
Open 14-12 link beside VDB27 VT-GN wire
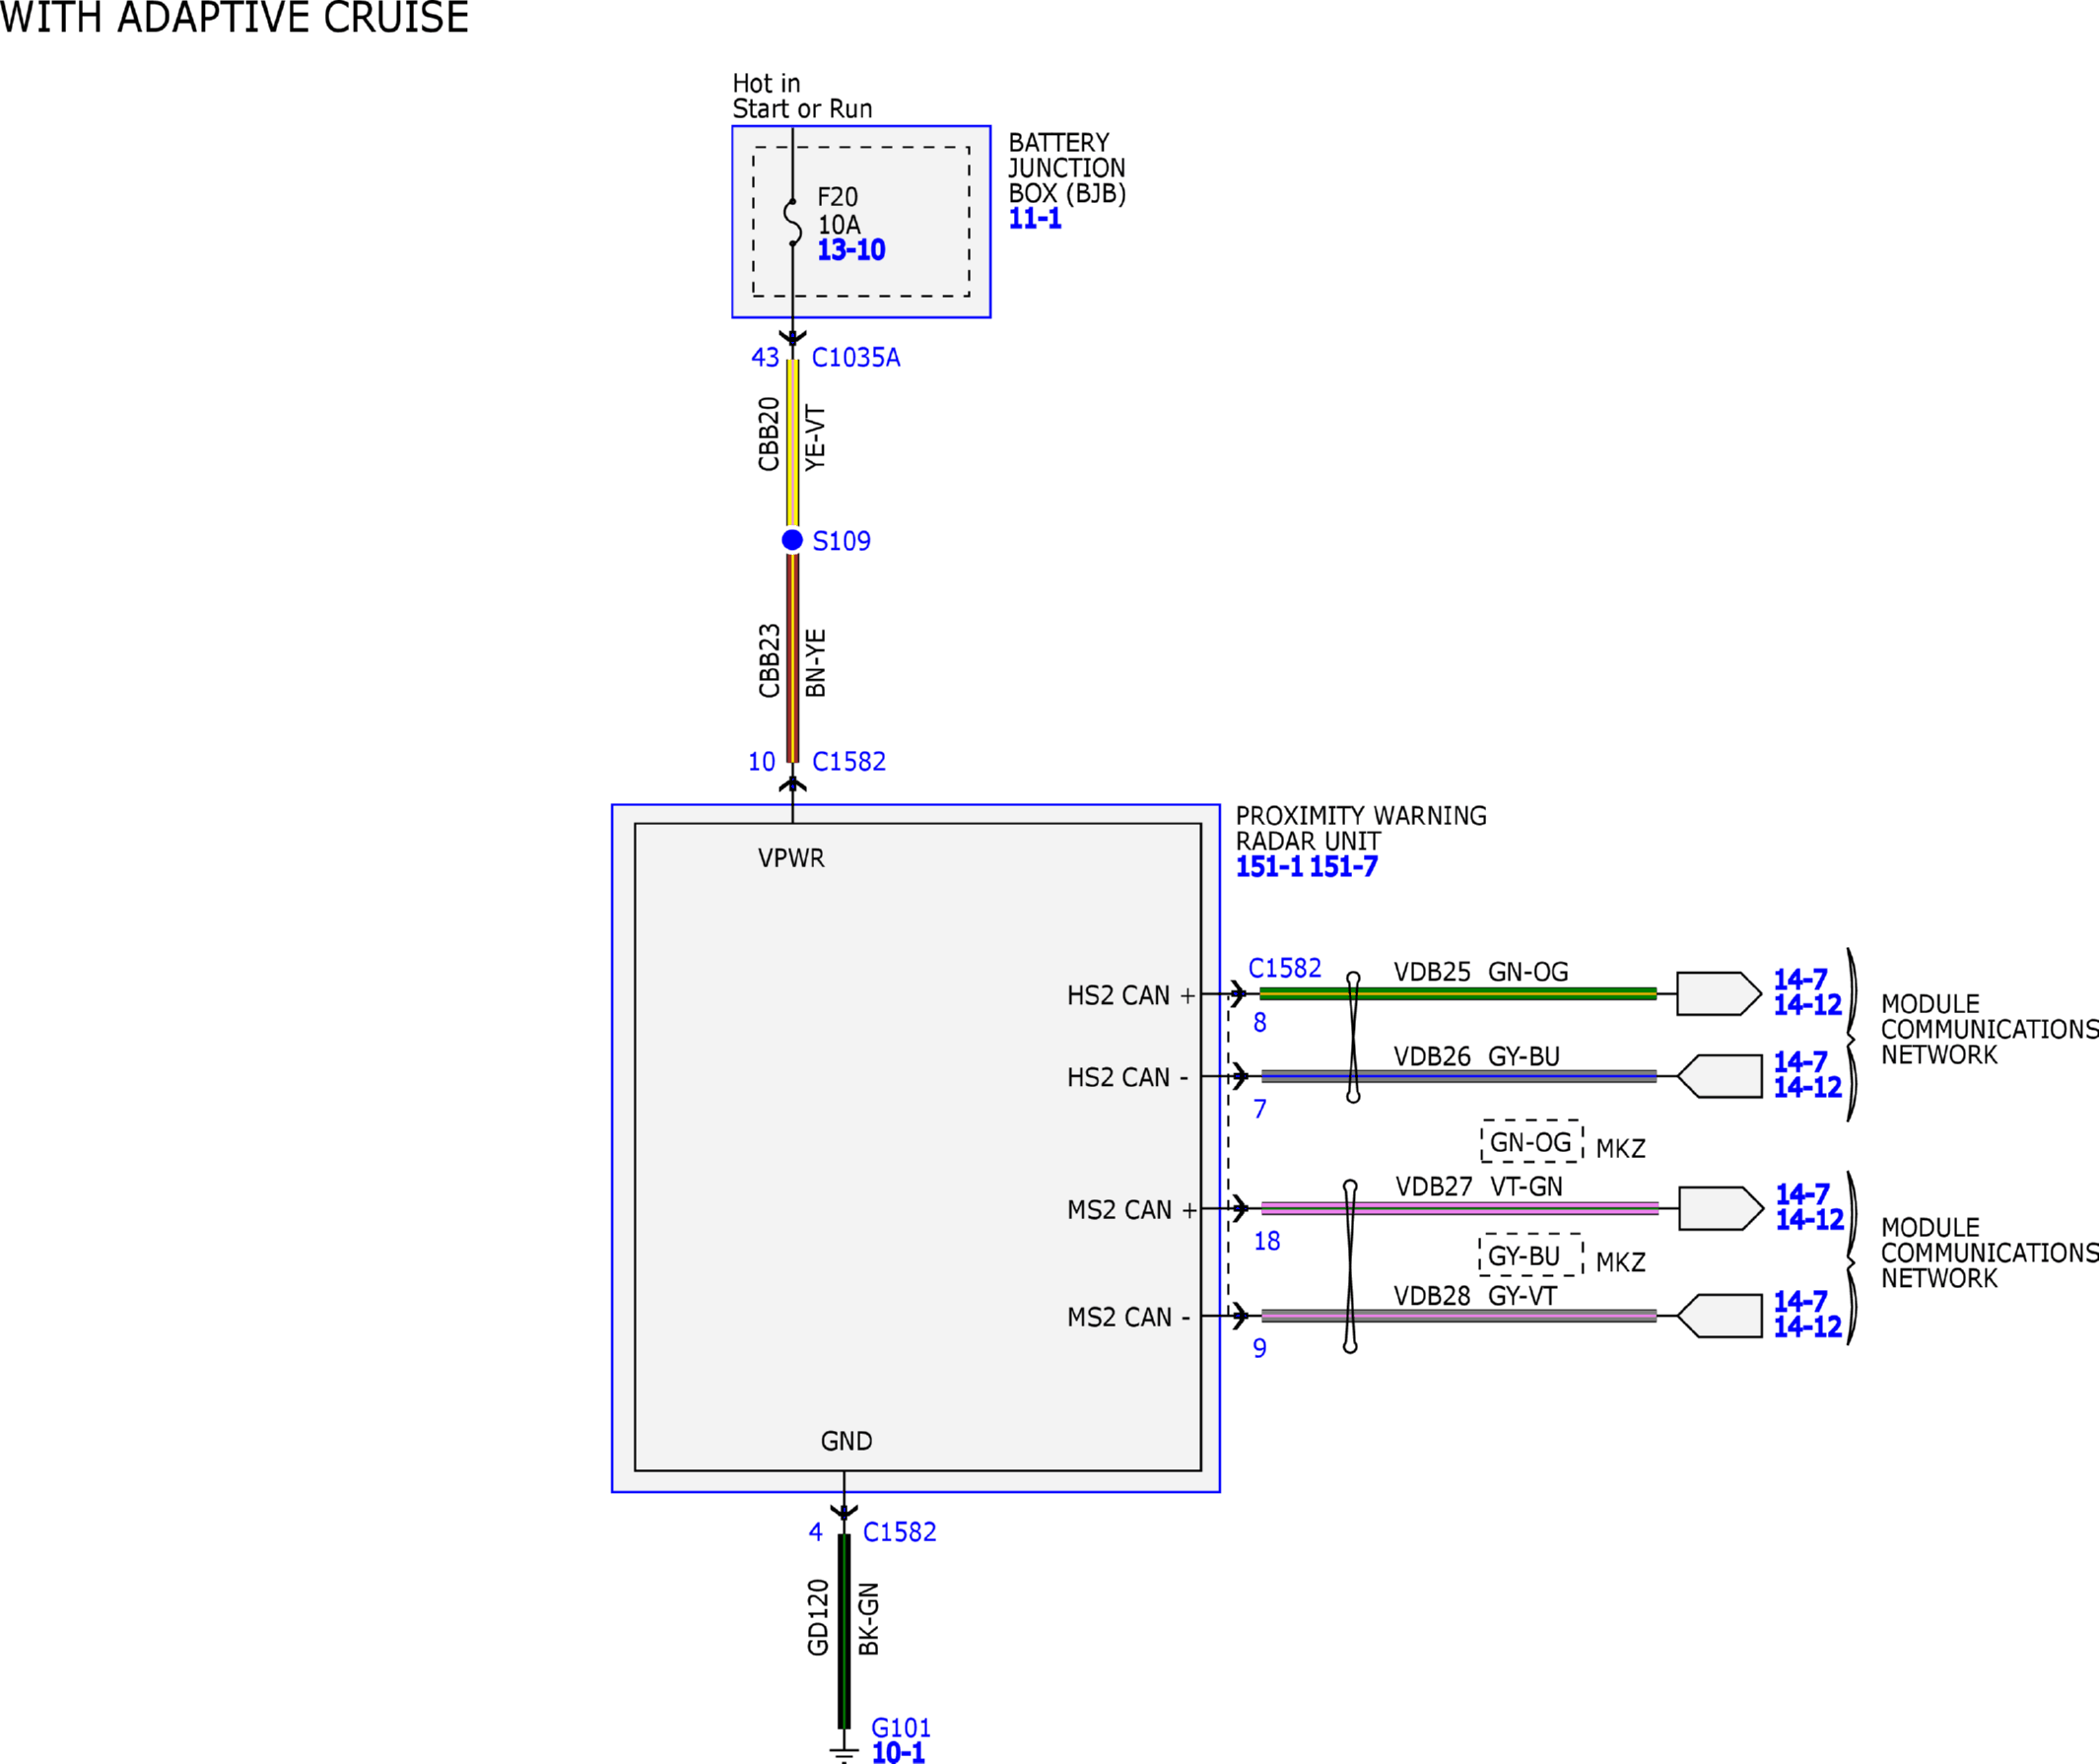pyautogui.click(x=1809, y=1220)
